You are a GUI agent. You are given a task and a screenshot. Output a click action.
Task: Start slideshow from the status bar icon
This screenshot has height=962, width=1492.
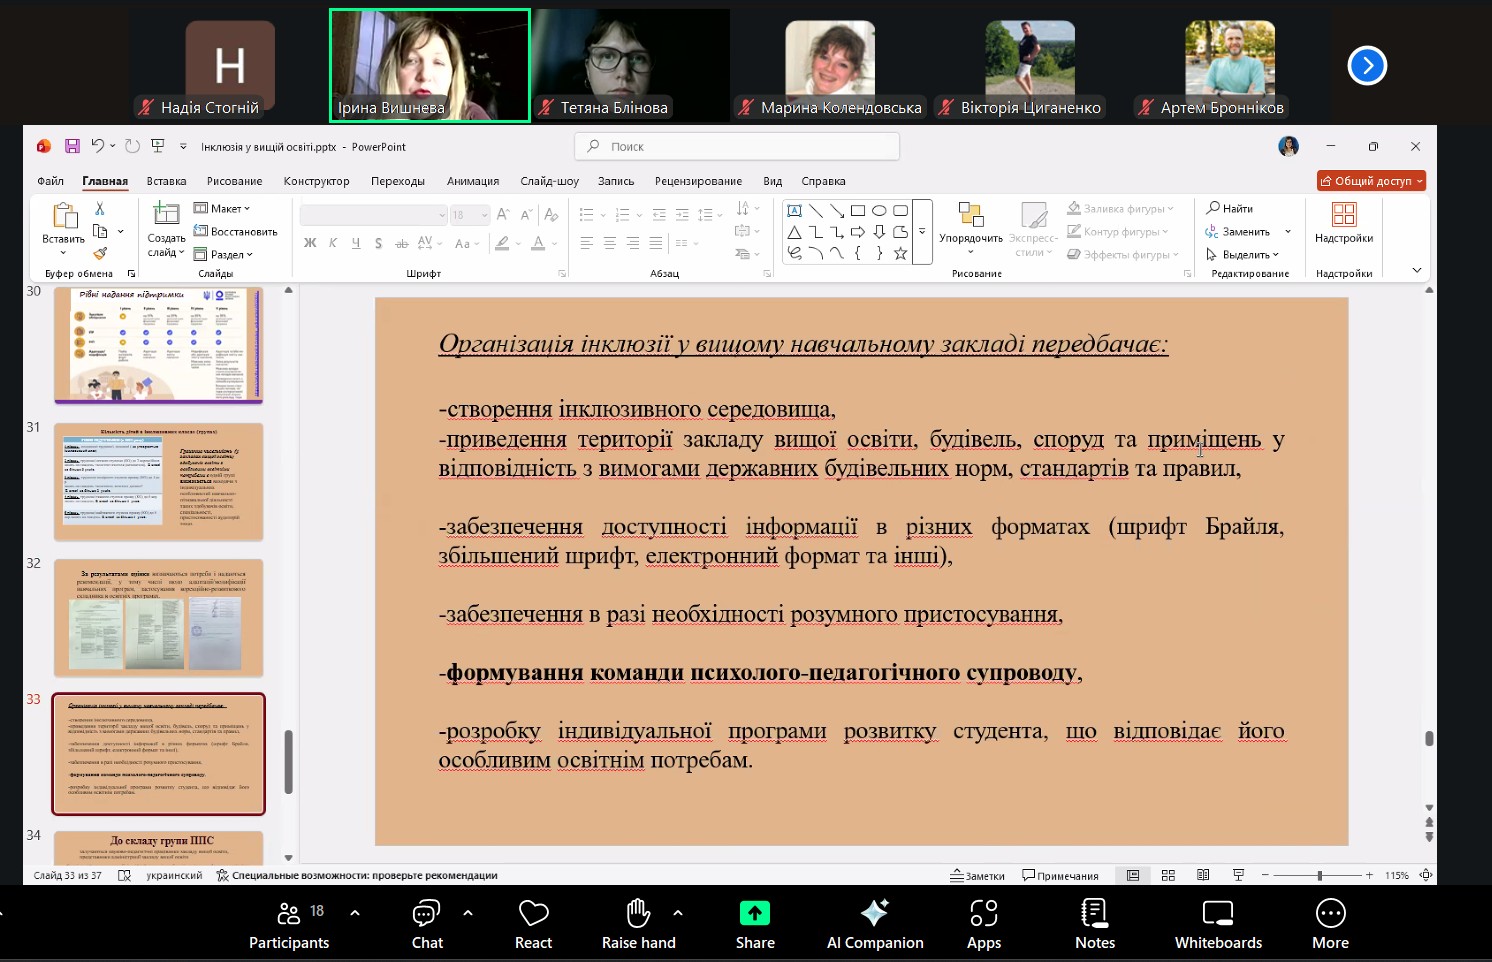(x=1238, y=874)
